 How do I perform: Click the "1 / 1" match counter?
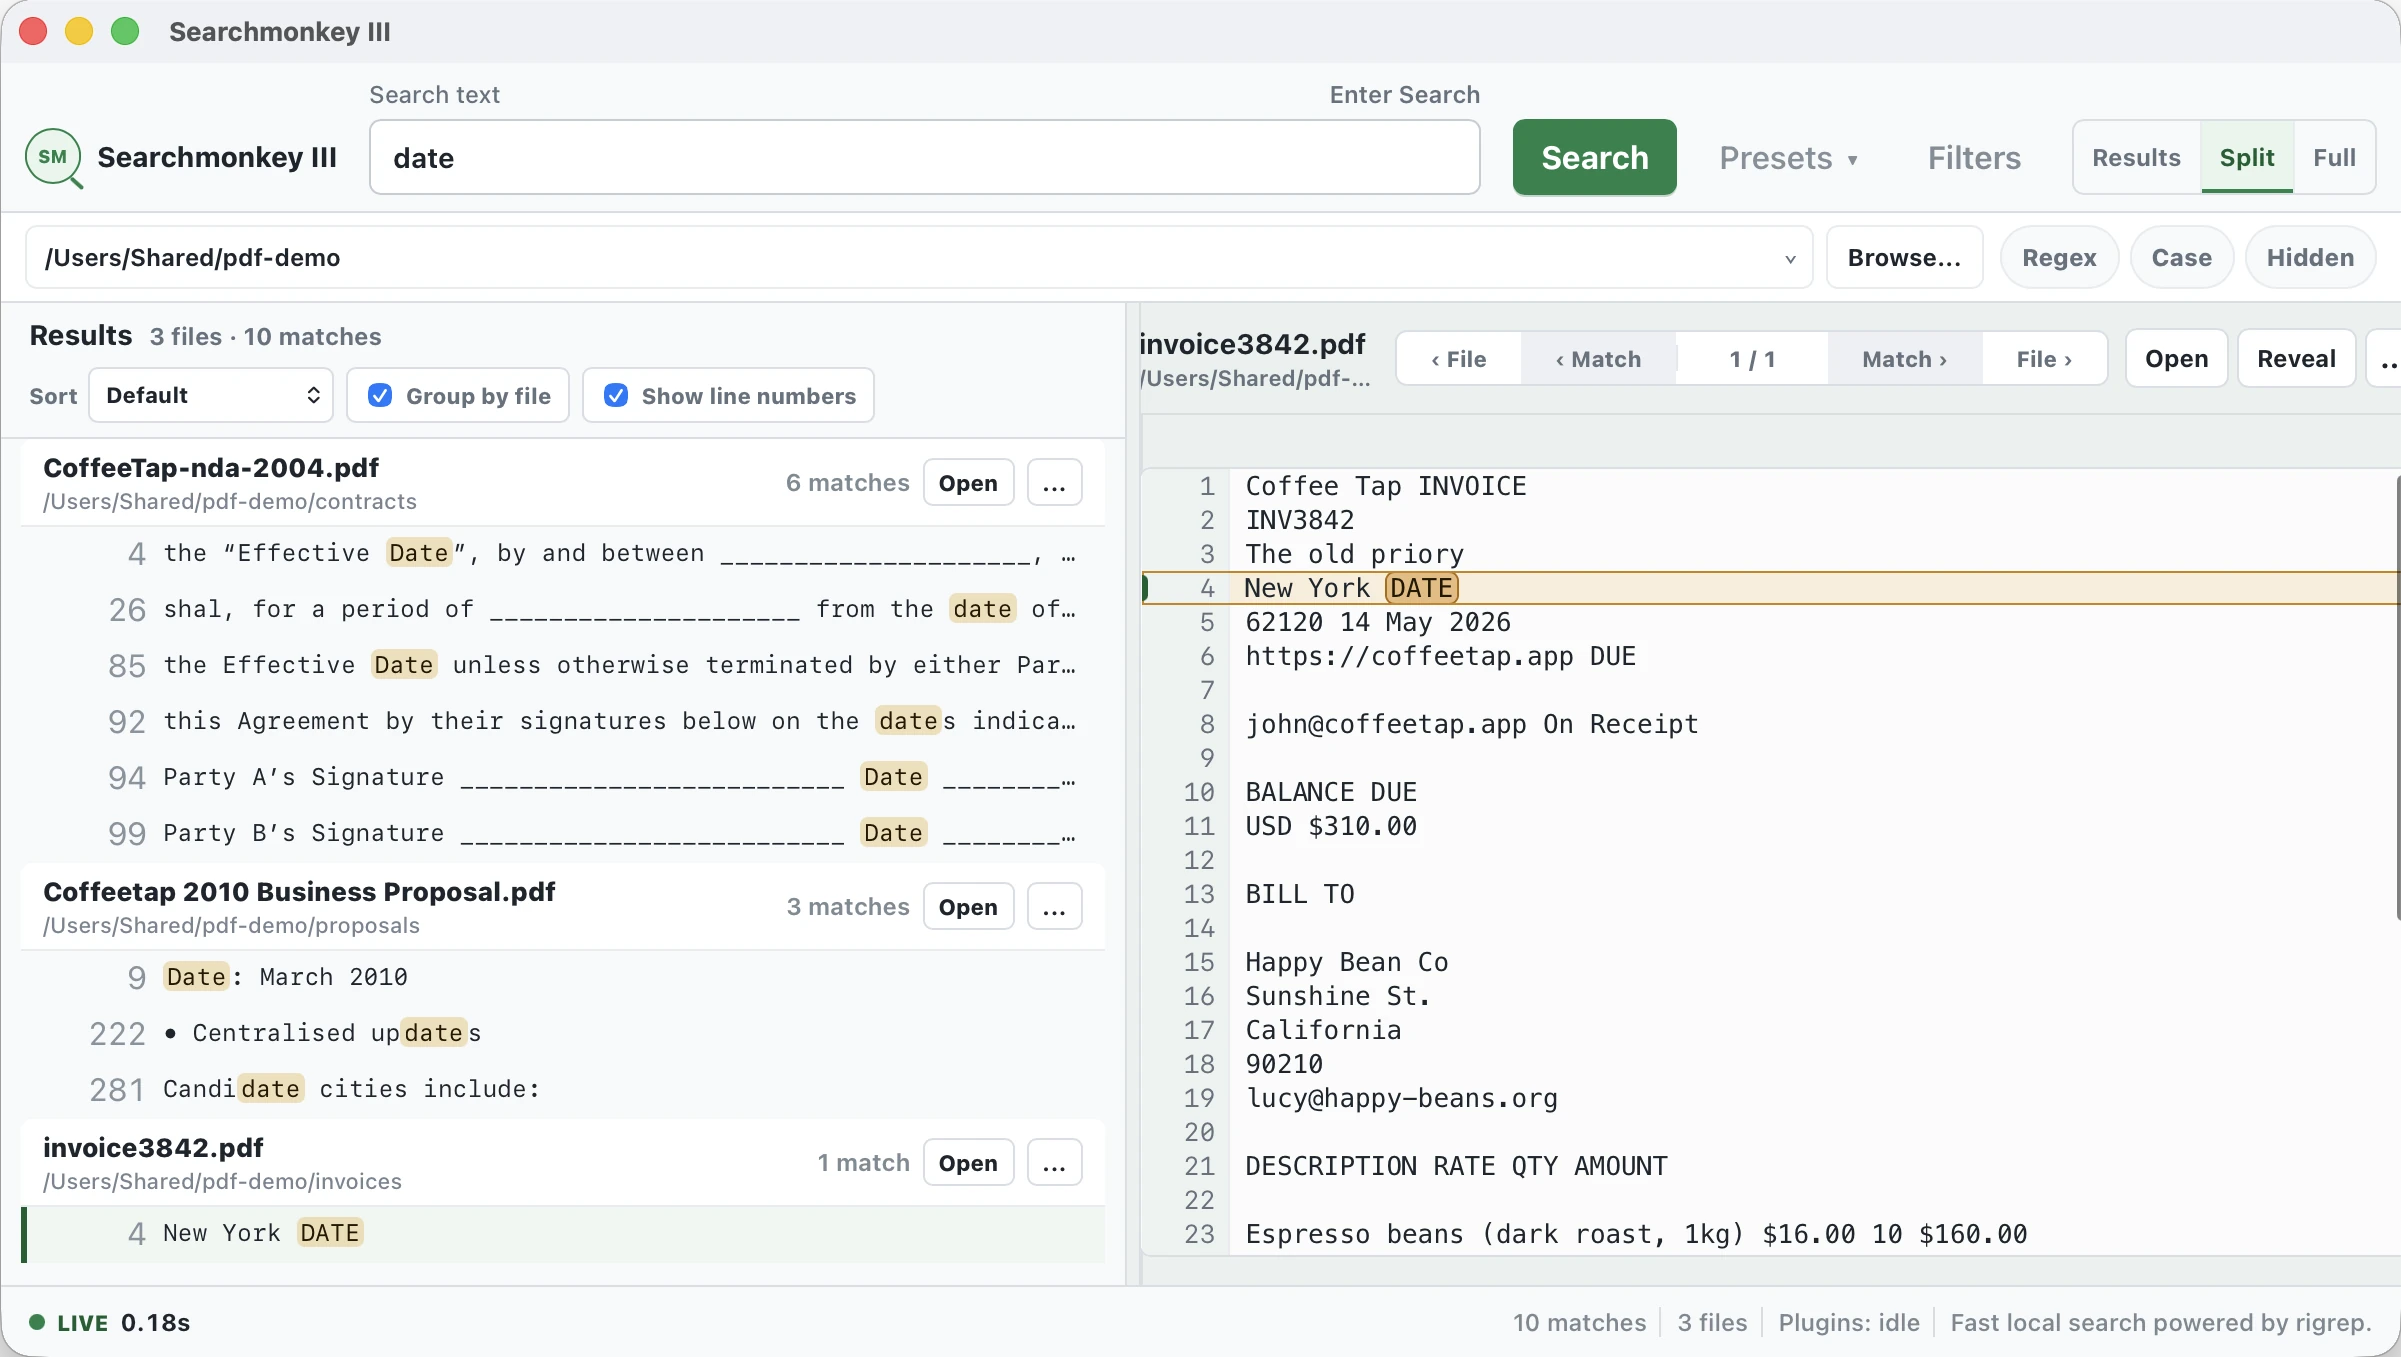(1752, 359)
